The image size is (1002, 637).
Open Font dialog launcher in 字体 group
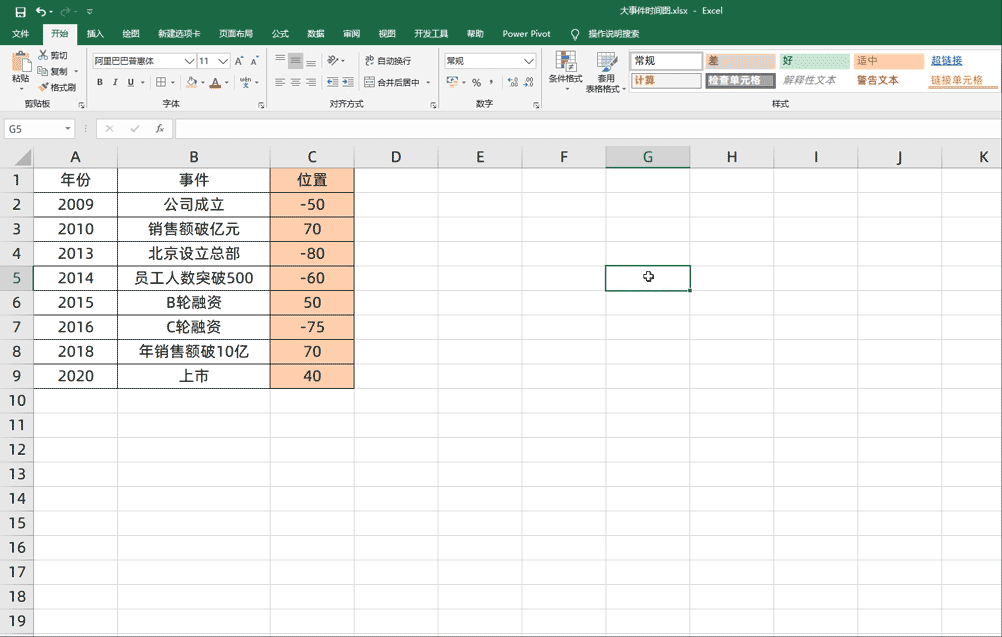[261, 105]
